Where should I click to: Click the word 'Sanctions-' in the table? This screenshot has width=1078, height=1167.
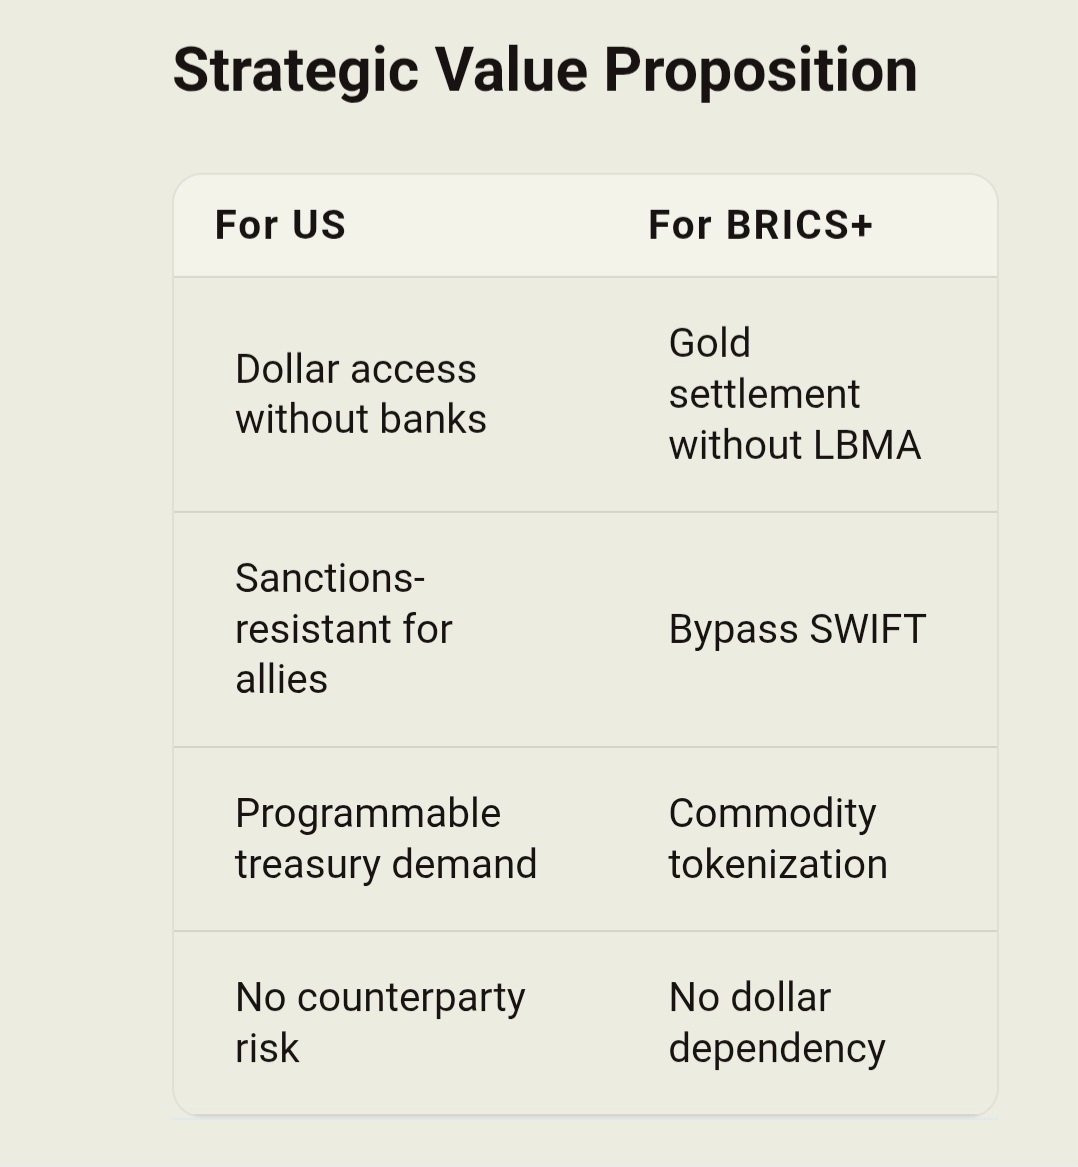click(x=330, y=578)
